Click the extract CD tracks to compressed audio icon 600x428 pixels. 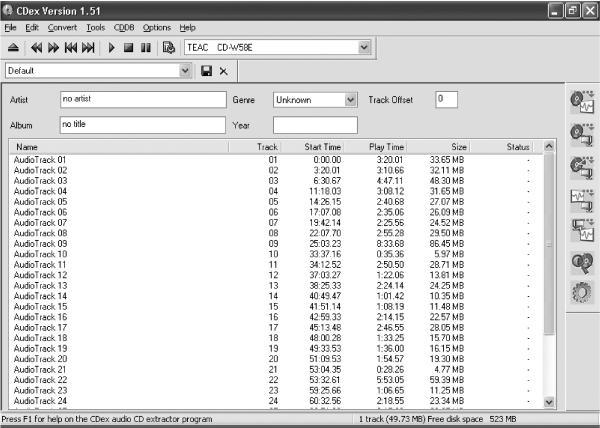(x=582, y=135)
